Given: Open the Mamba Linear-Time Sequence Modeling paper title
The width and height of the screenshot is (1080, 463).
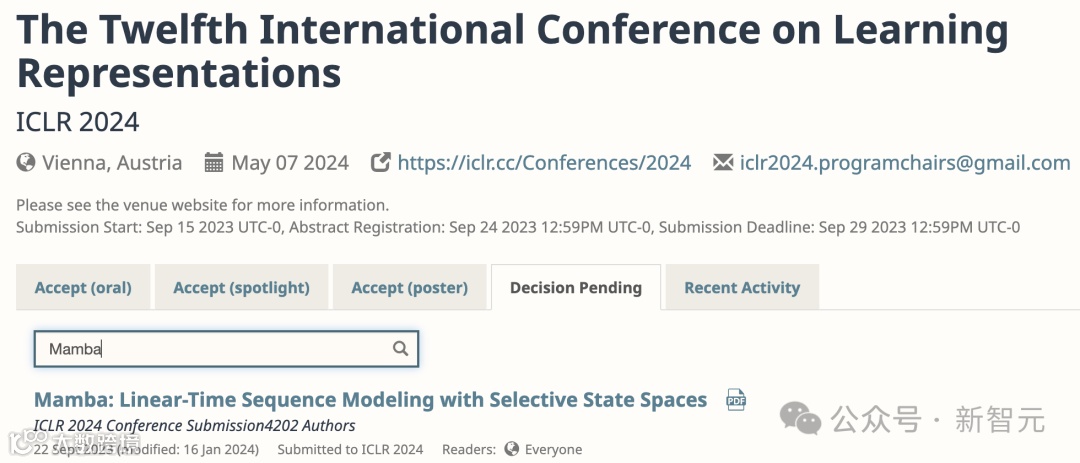Looking at the screenshot, I should 370,400.
